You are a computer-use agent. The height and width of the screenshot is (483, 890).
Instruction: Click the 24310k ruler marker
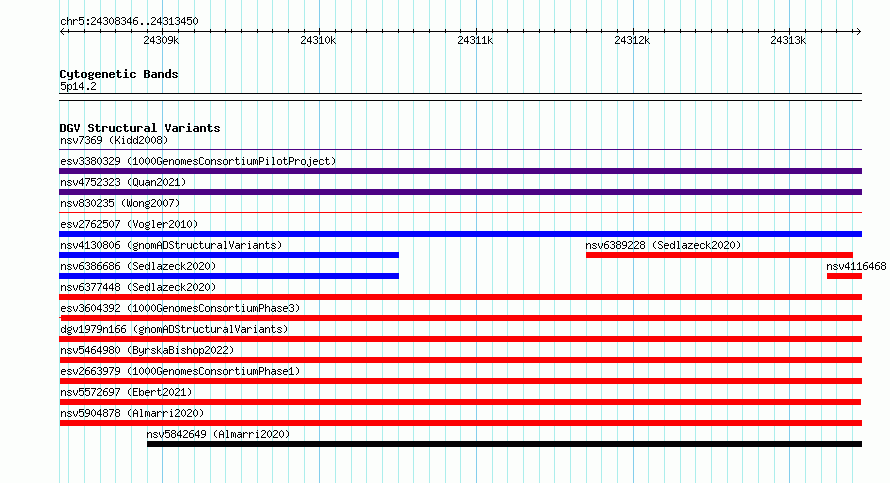tap(318, 40)
